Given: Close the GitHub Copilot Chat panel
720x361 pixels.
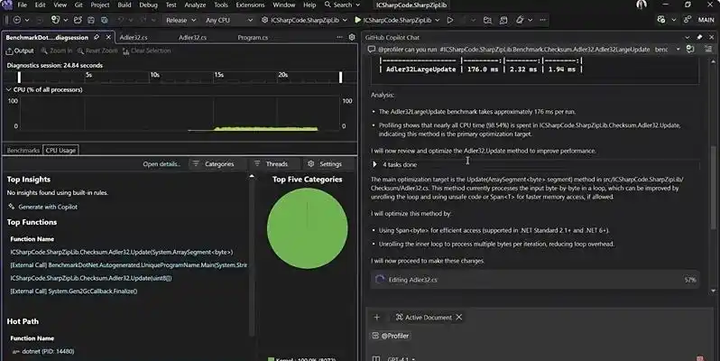Looking at the screenshot, I should 712,37.
